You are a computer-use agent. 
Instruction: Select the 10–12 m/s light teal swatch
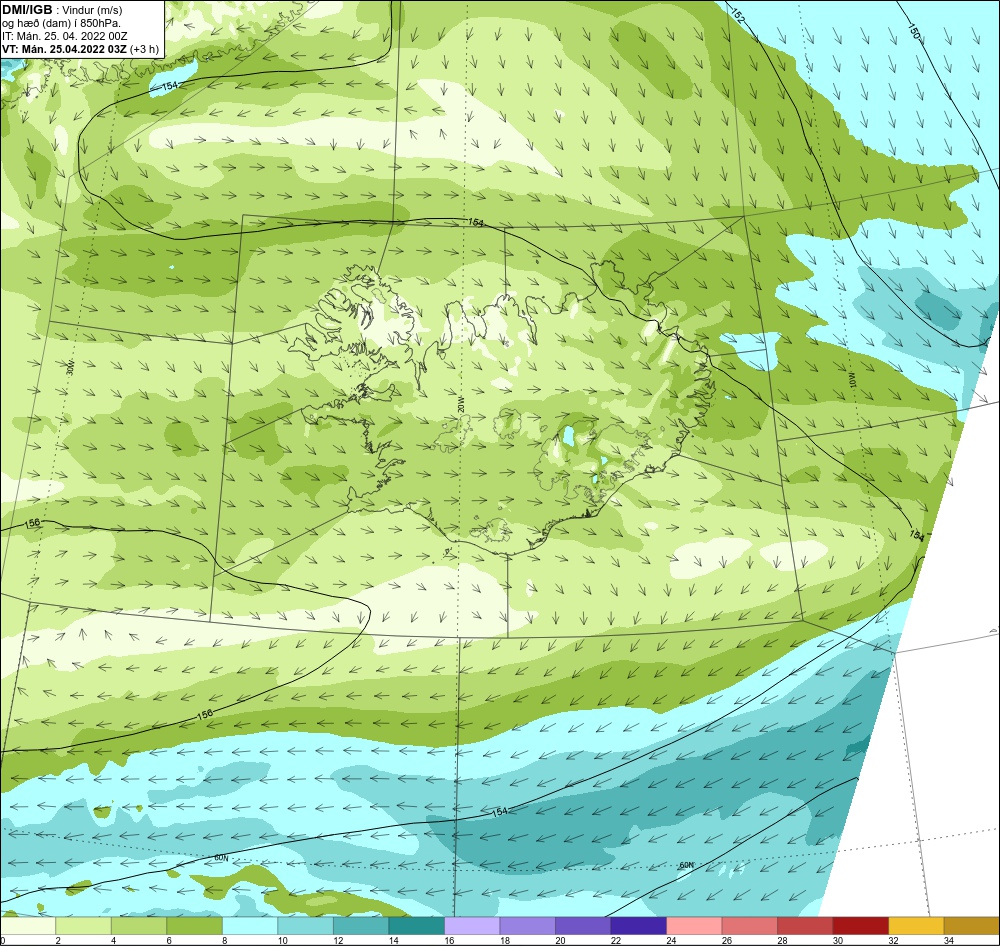pyautogui.click(x=305, y=926)
